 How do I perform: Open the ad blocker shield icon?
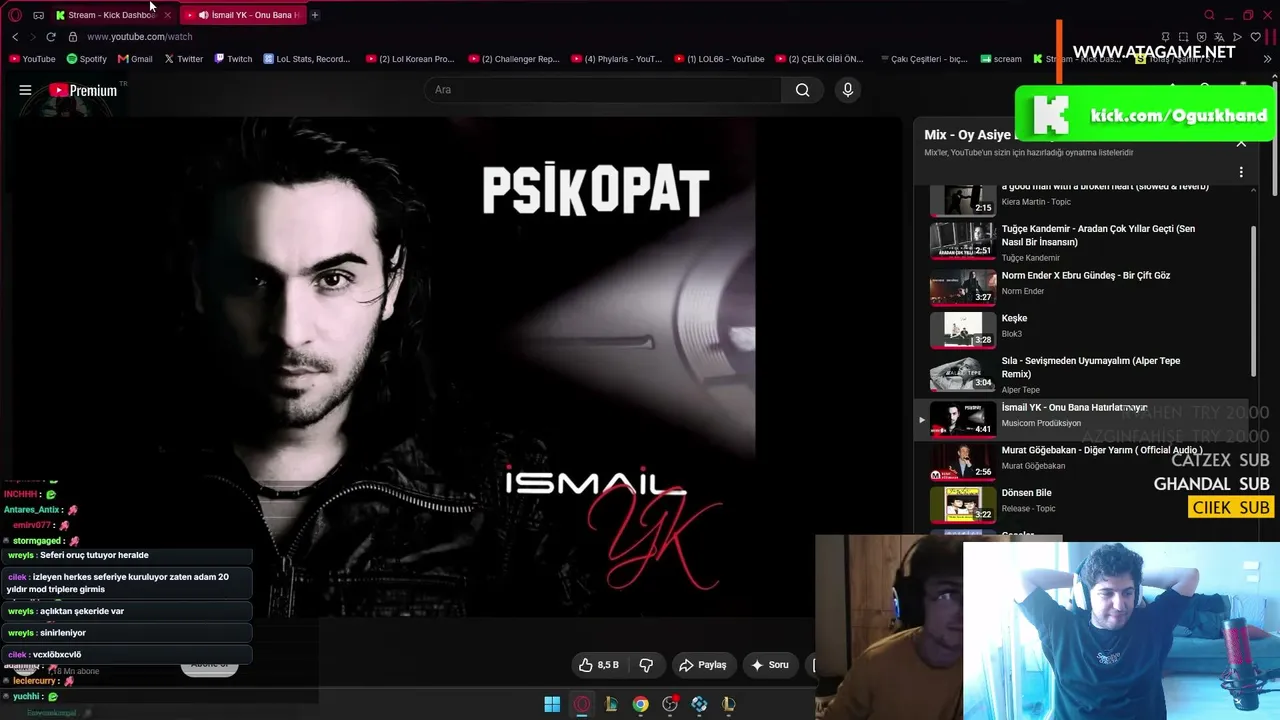[x=1200, y=37]
